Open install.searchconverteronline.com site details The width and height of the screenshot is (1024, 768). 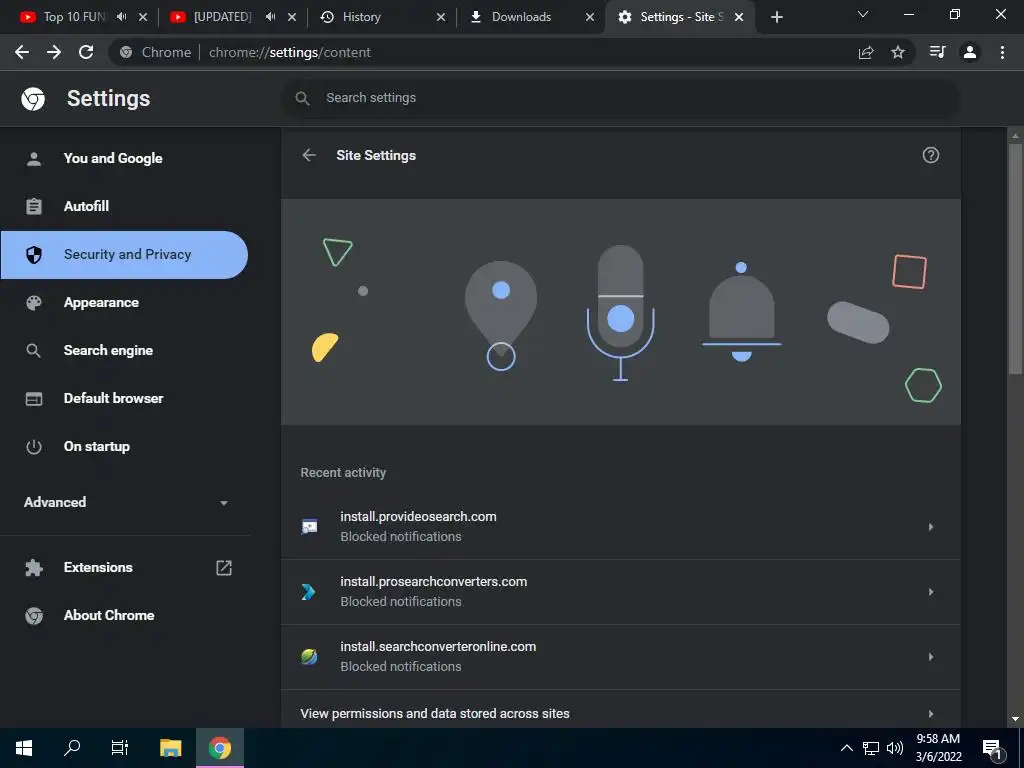620,657
